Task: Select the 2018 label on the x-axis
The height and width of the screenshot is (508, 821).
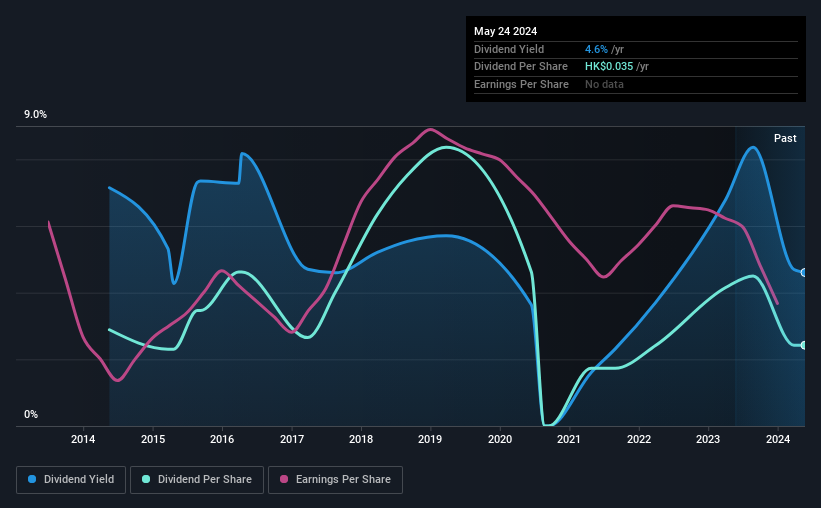Action: (x=361, y=439)
